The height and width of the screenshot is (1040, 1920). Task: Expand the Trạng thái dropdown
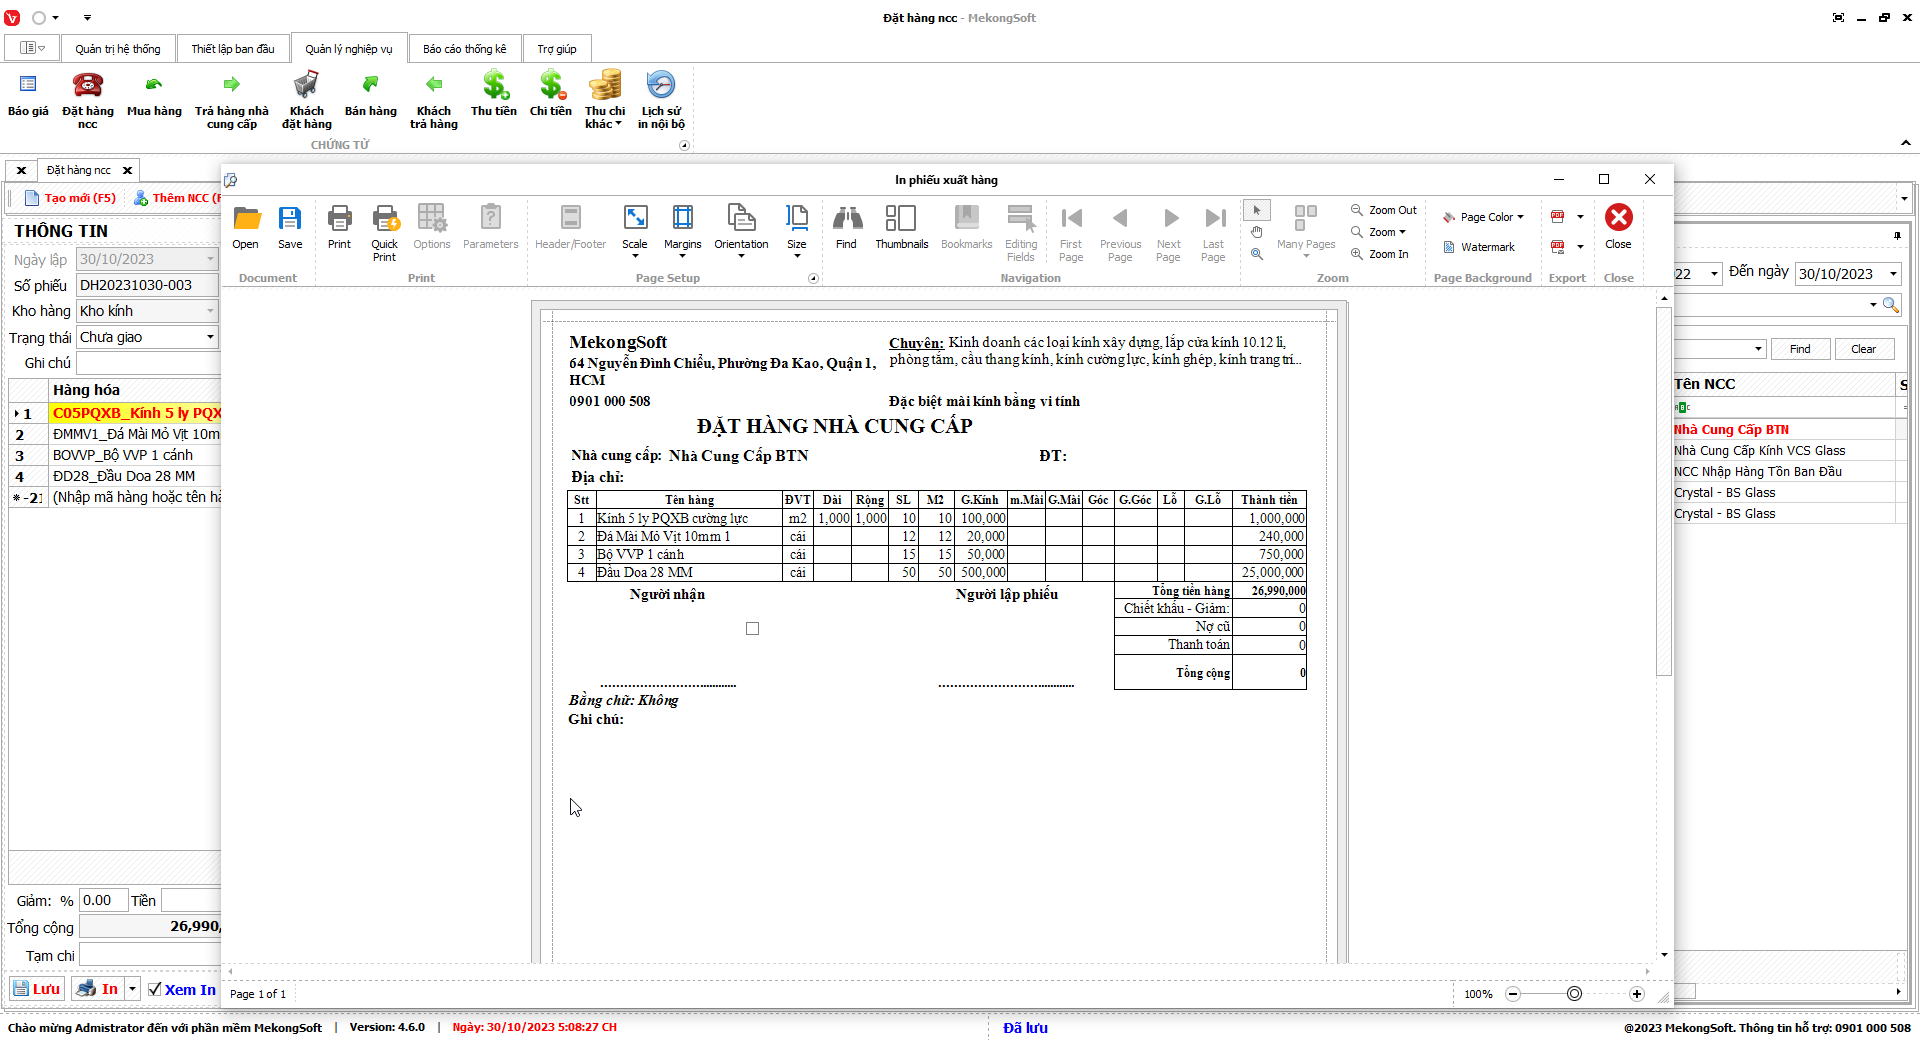(x=210, y=337)
